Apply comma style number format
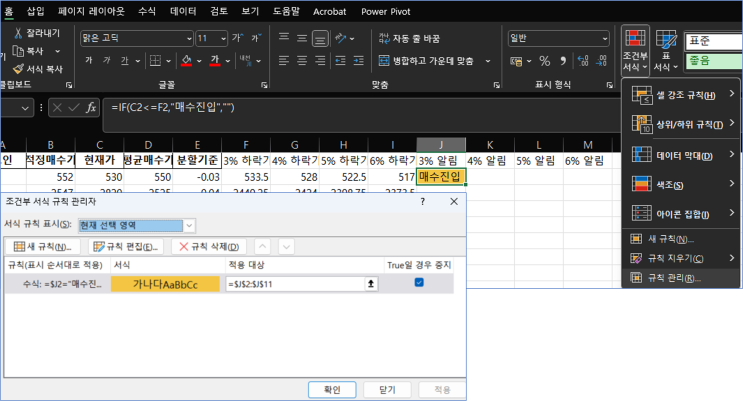Screen dimensions: 743x401 [x=563, y=61]
